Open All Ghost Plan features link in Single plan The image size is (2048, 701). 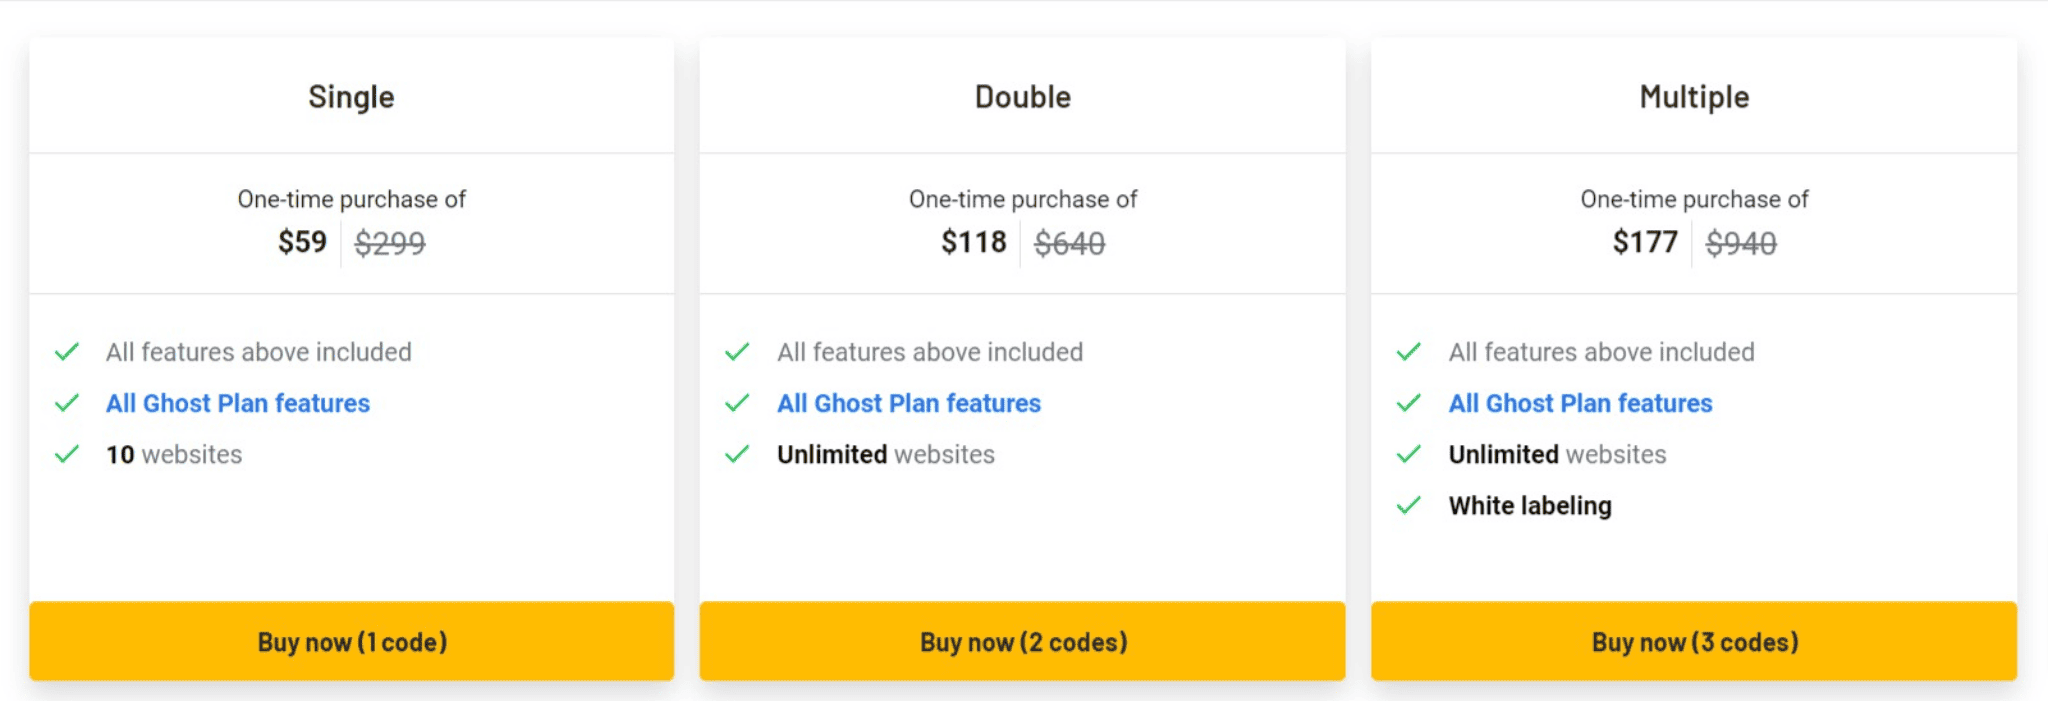point(238,403)
